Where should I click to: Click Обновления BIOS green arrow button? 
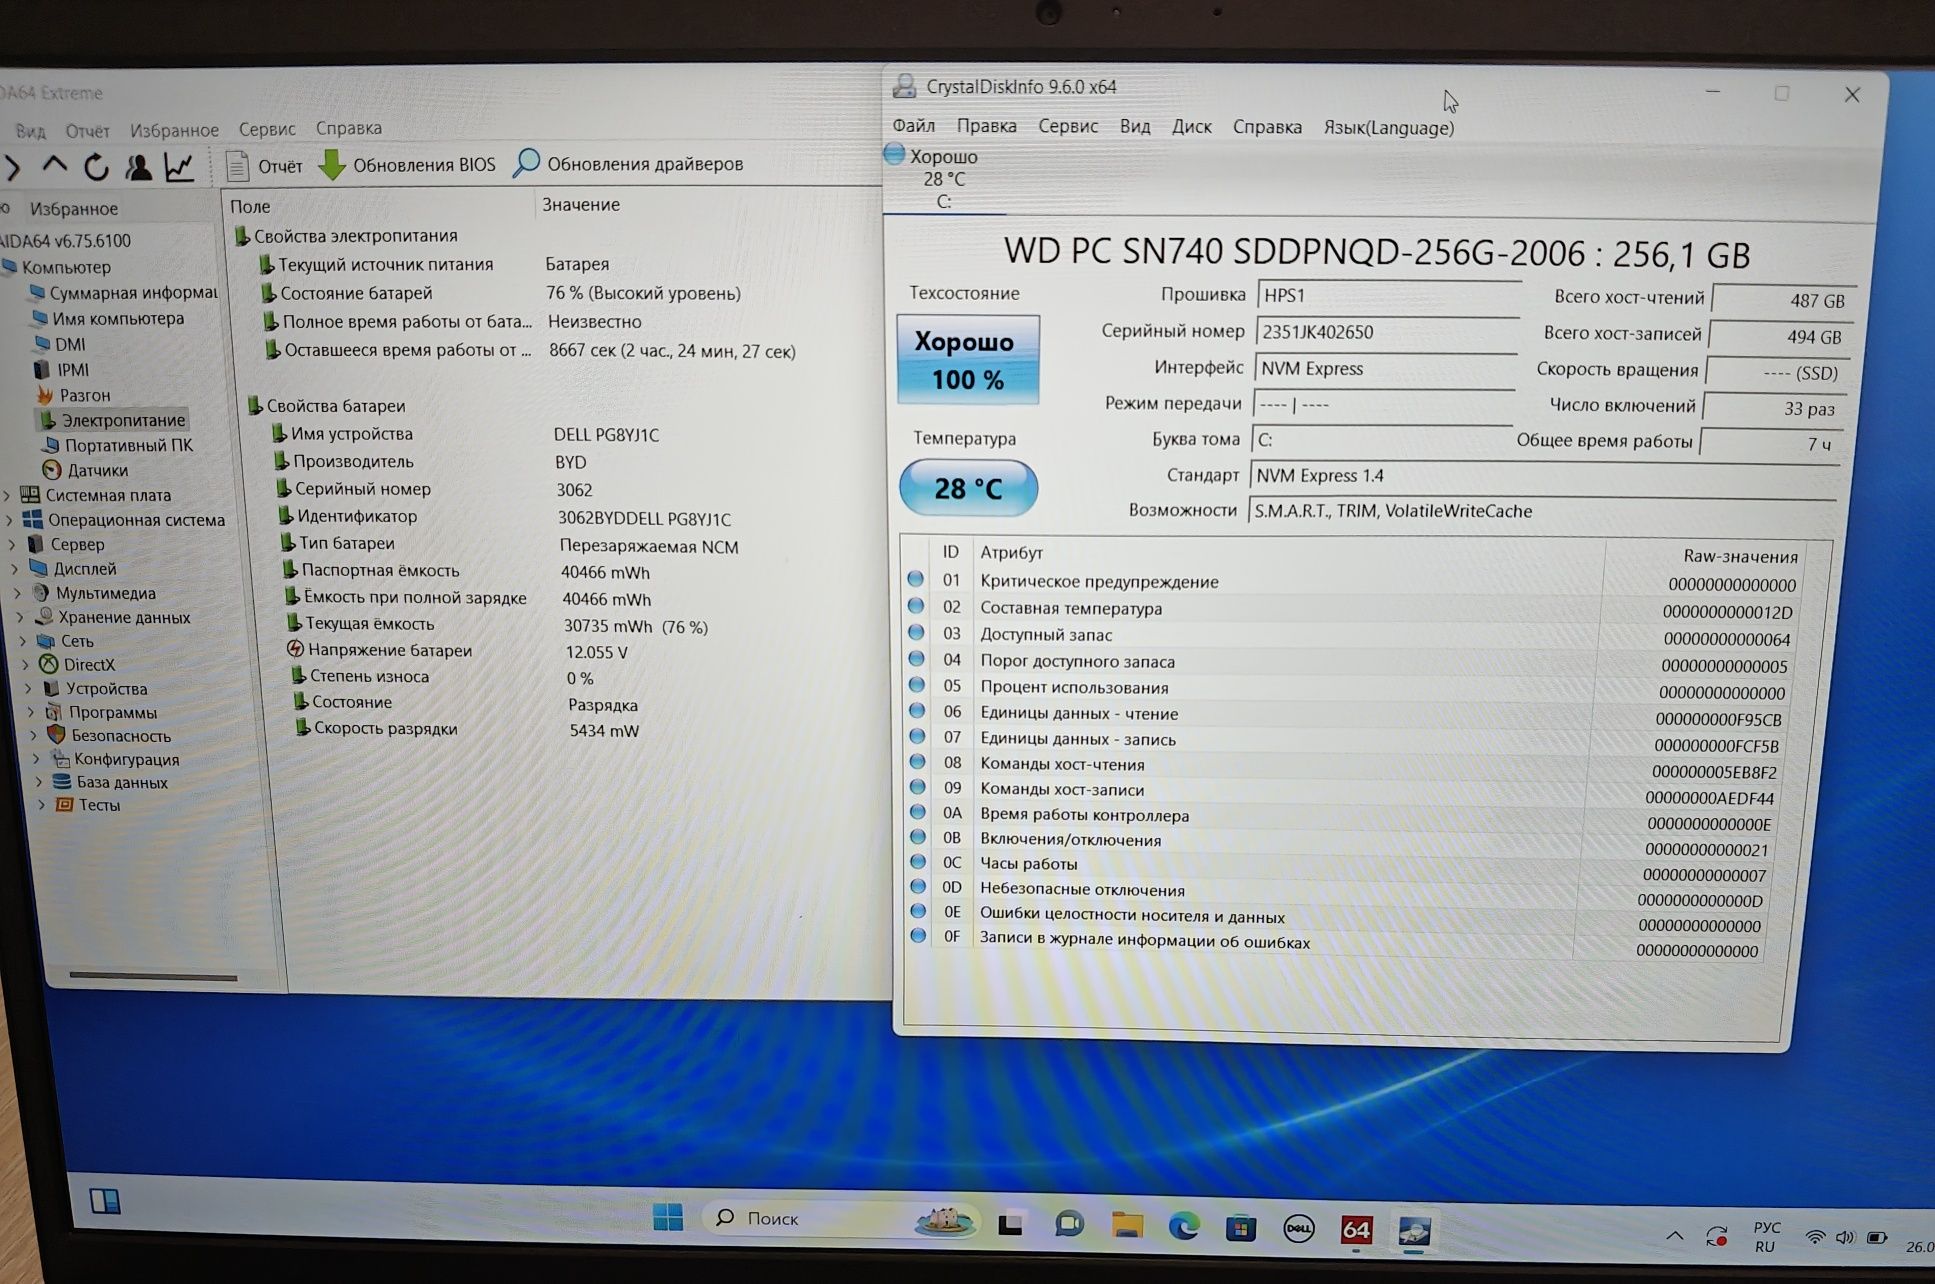pos(406,165)
